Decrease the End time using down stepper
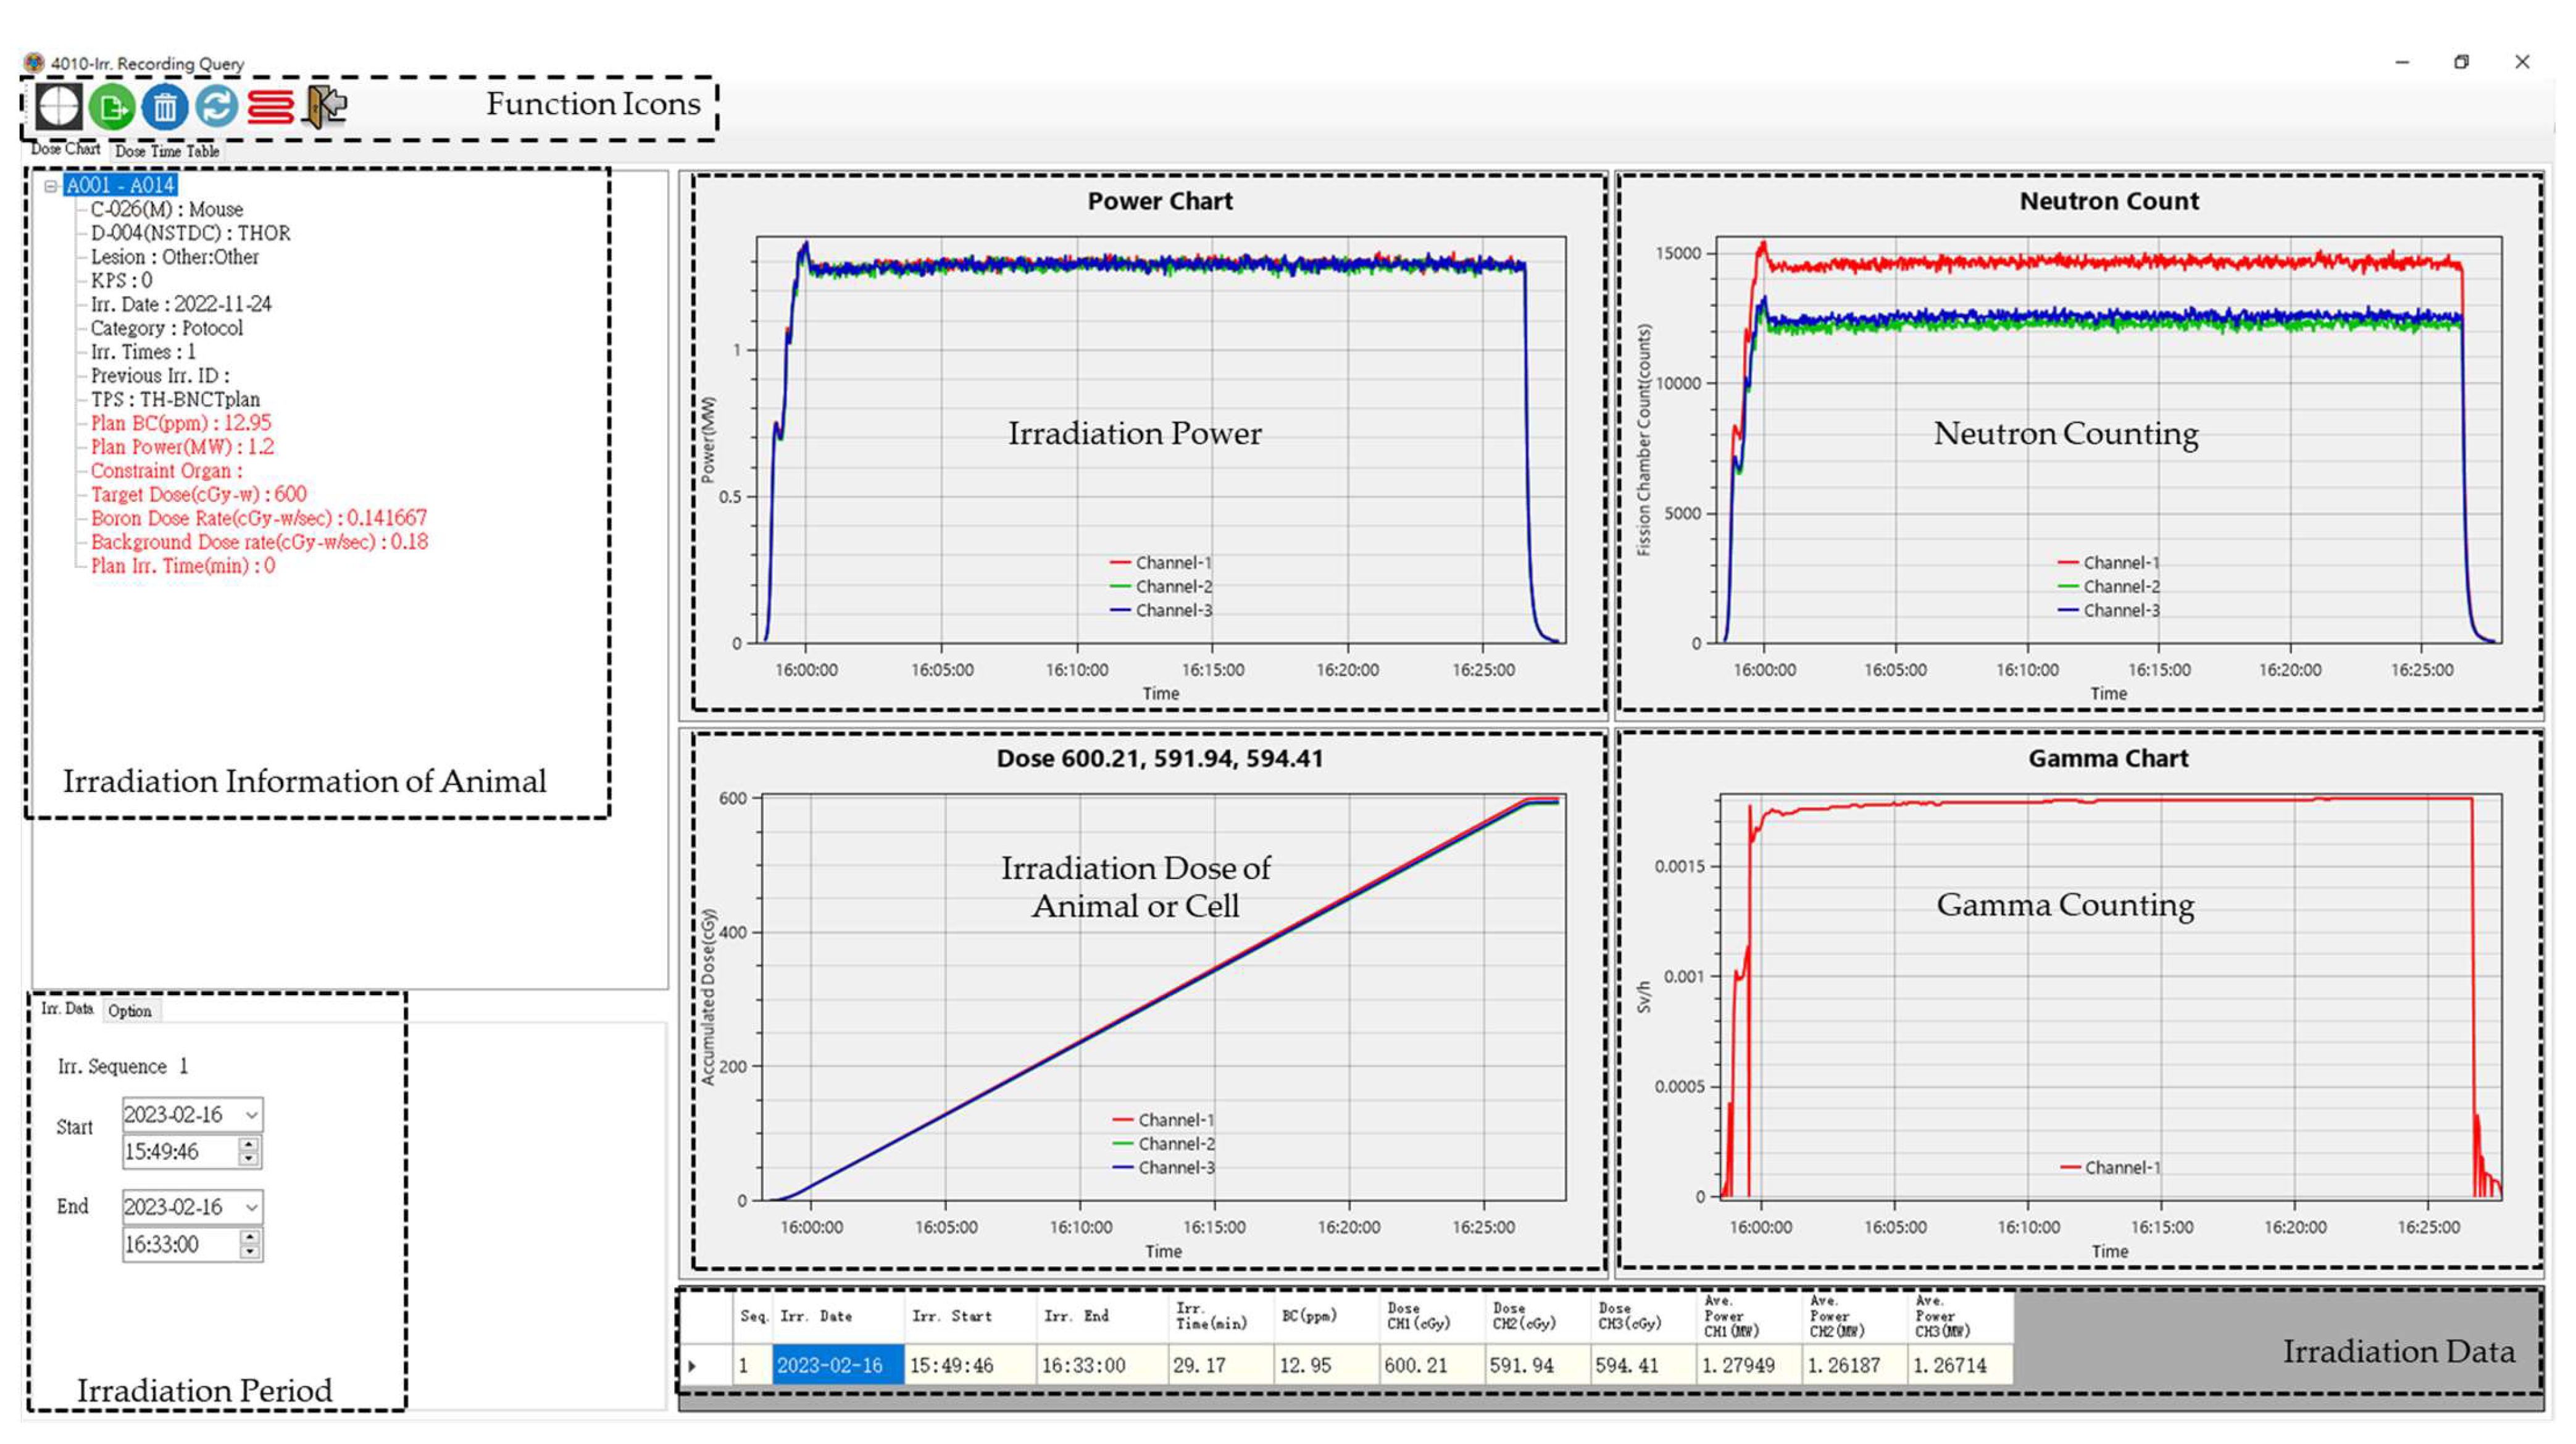The width and height of the screenshot is (2576, 1444). 249,1252
